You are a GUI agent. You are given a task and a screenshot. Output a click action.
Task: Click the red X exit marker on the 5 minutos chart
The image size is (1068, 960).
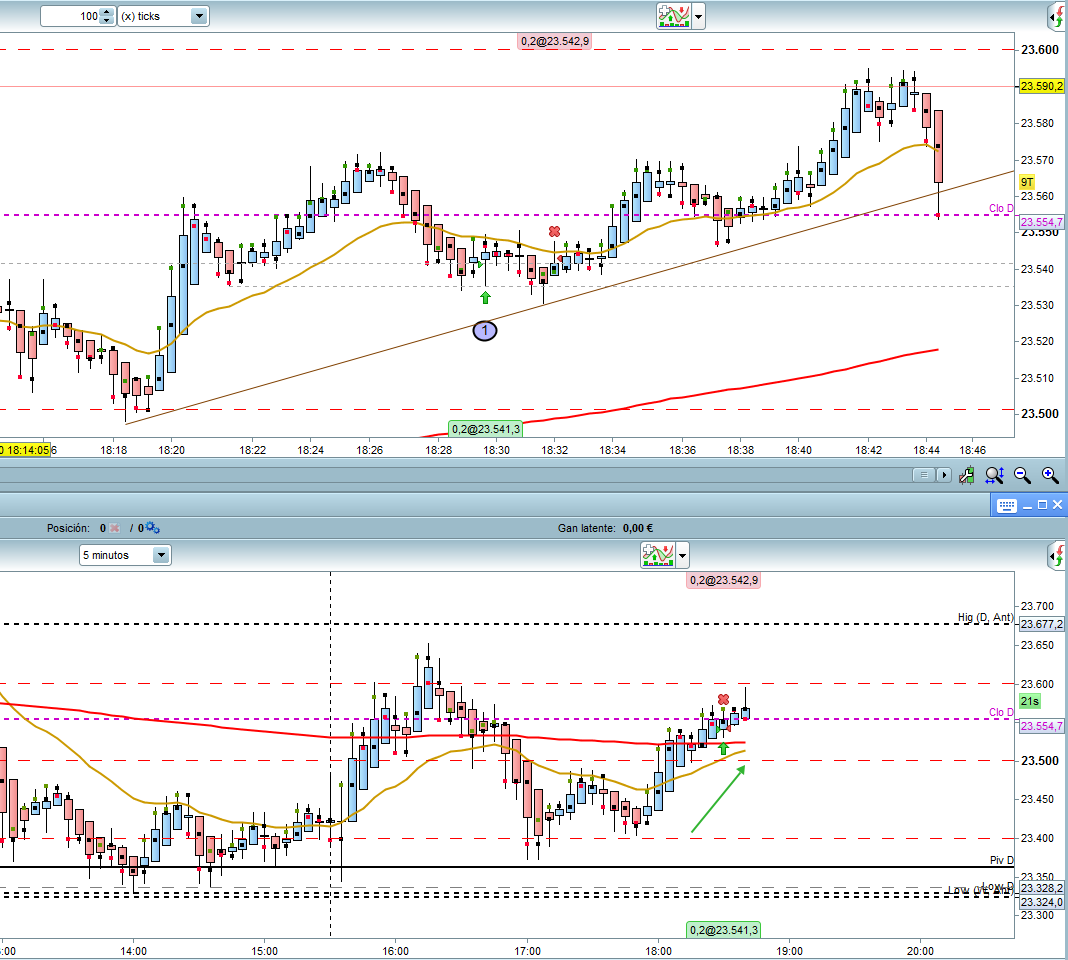[723, 699]
